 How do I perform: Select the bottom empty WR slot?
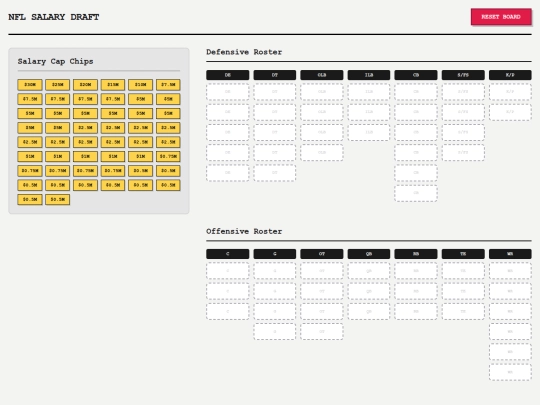pyautogui.click(x=510, y=372)
